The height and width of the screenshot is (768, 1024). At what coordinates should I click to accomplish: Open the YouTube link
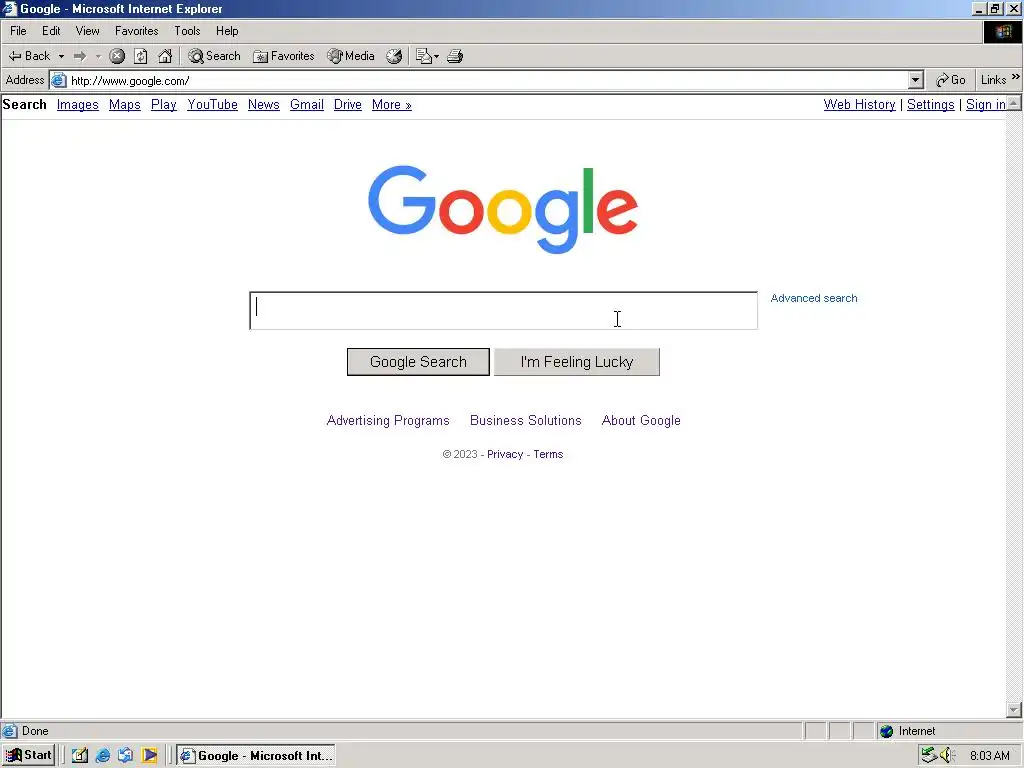tap(212, 104)
